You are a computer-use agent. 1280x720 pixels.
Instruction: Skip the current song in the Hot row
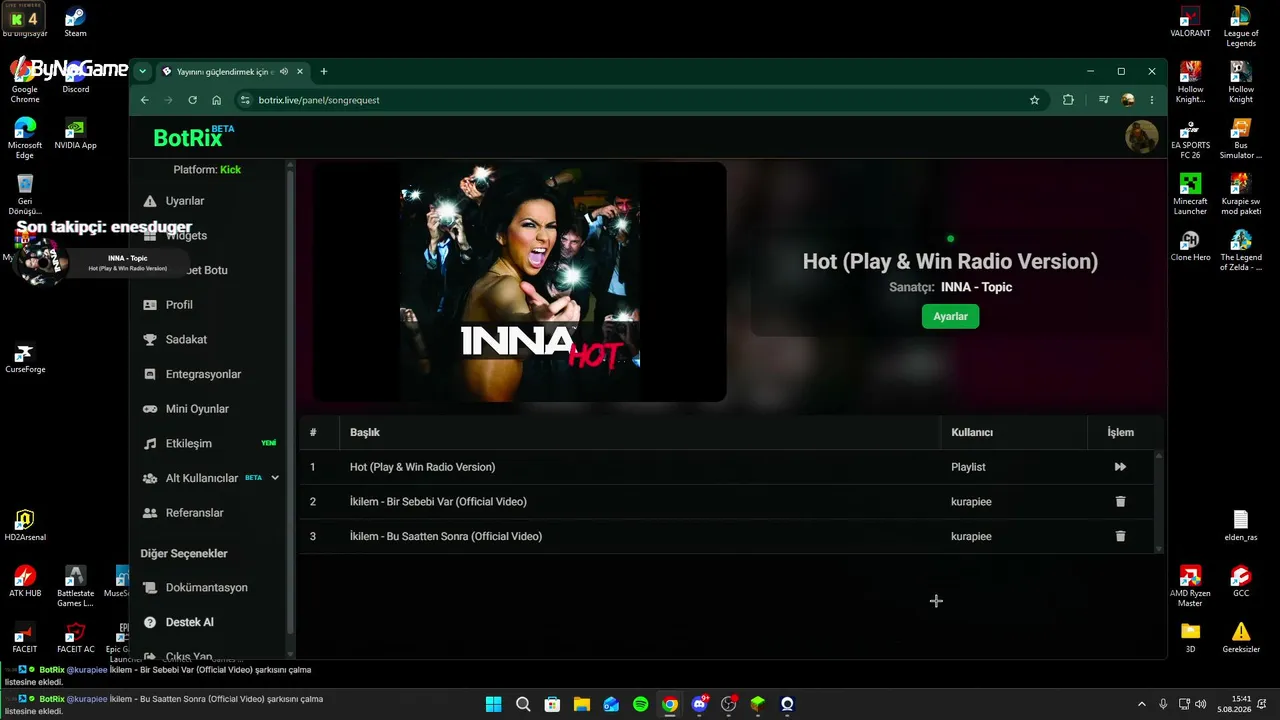1120,467
